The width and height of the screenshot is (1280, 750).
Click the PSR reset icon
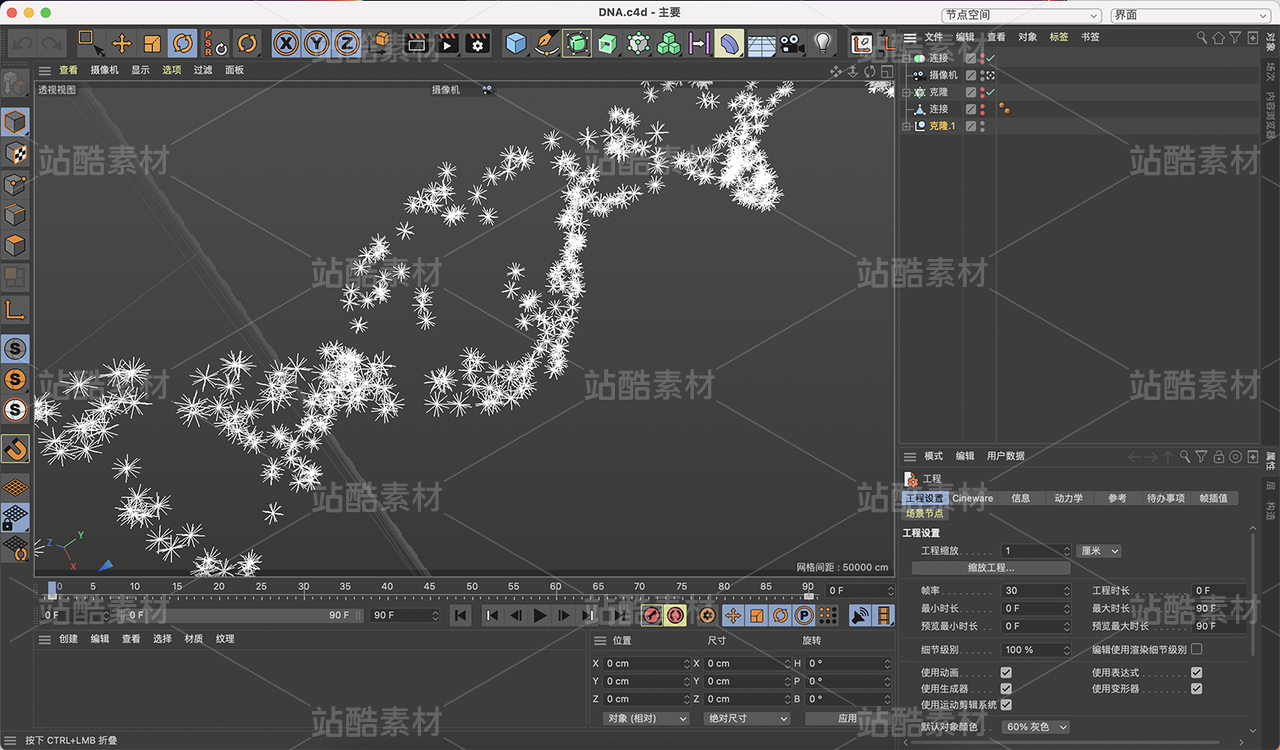pos(214,43)
